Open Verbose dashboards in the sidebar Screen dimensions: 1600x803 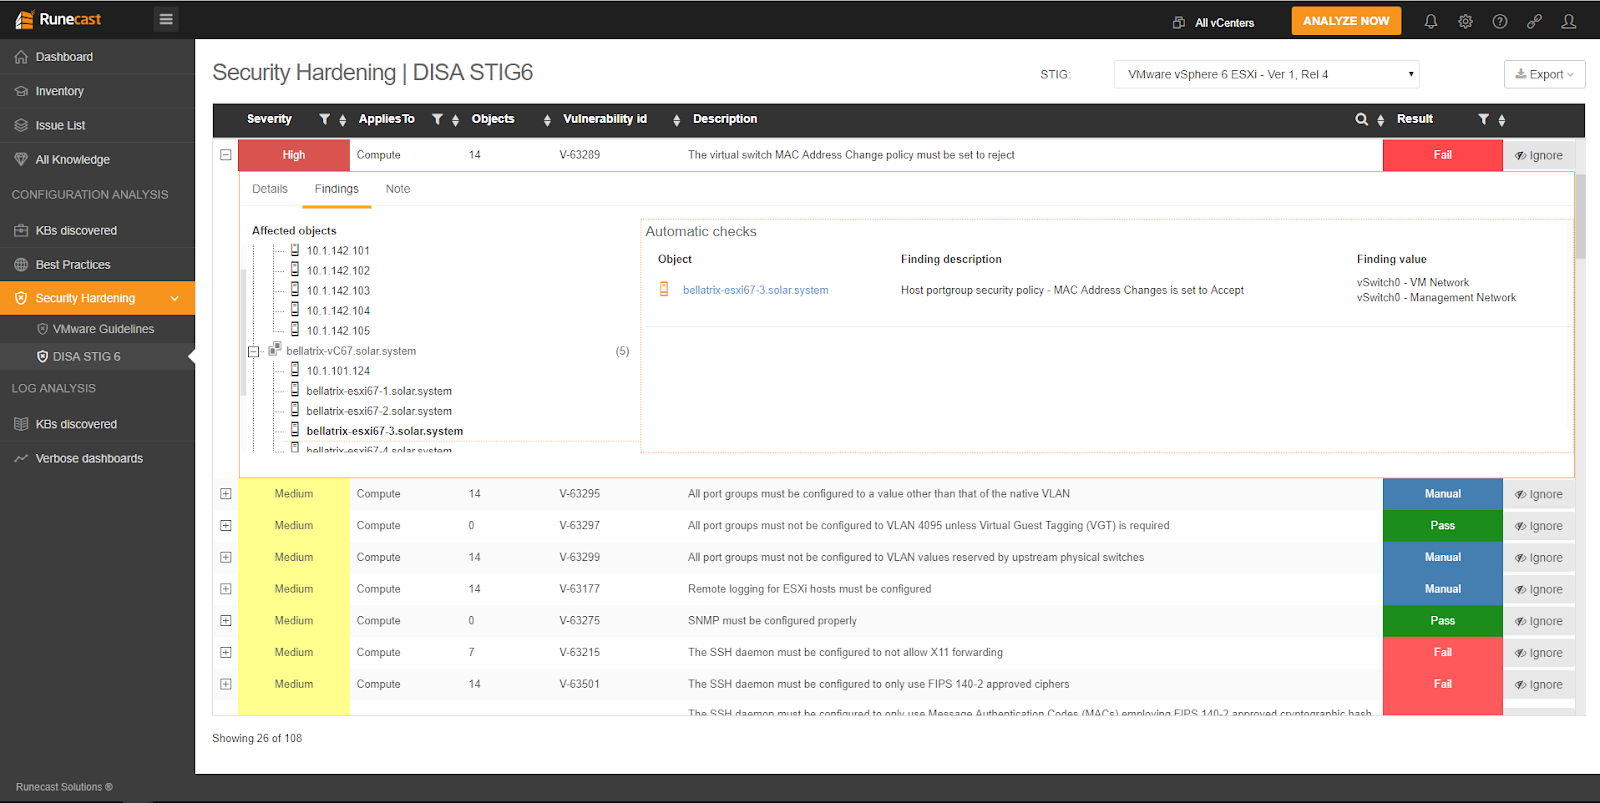[97, 458]
